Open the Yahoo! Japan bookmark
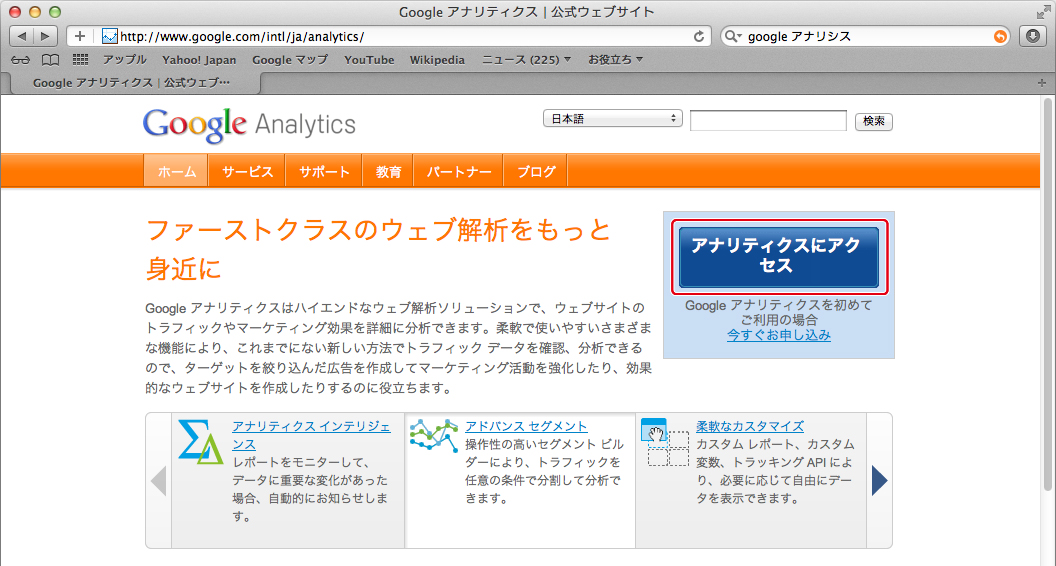The height and width of the screenshot is (566, 1056). tap(199, 60)
